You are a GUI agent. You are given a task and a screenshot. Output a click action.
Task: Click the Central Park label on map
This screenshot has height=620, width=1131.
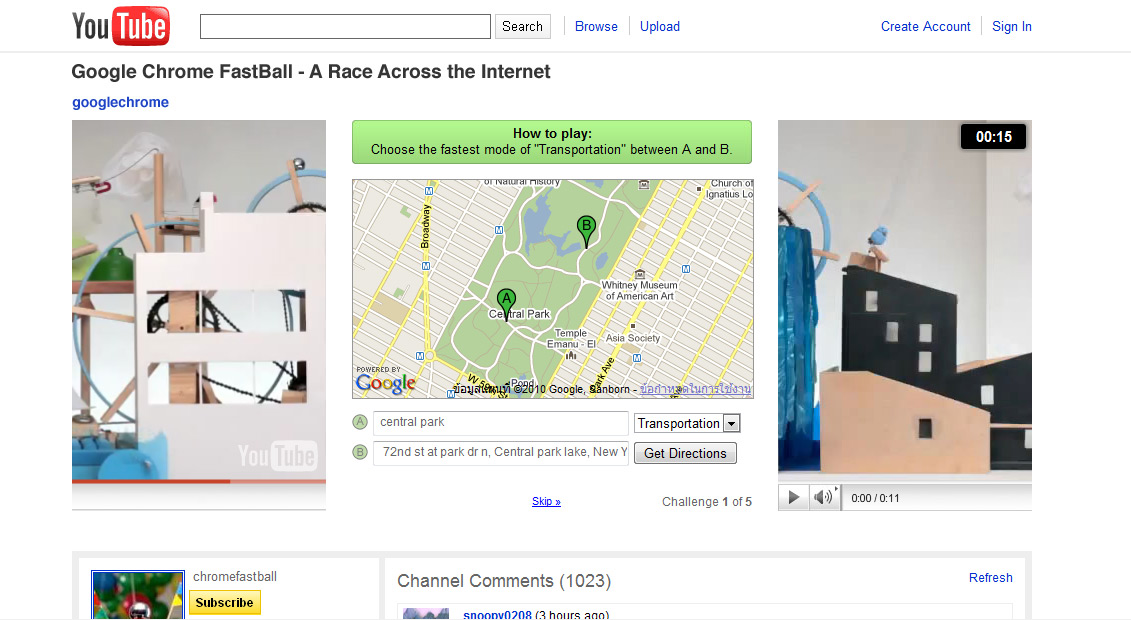tap(519, 314)
